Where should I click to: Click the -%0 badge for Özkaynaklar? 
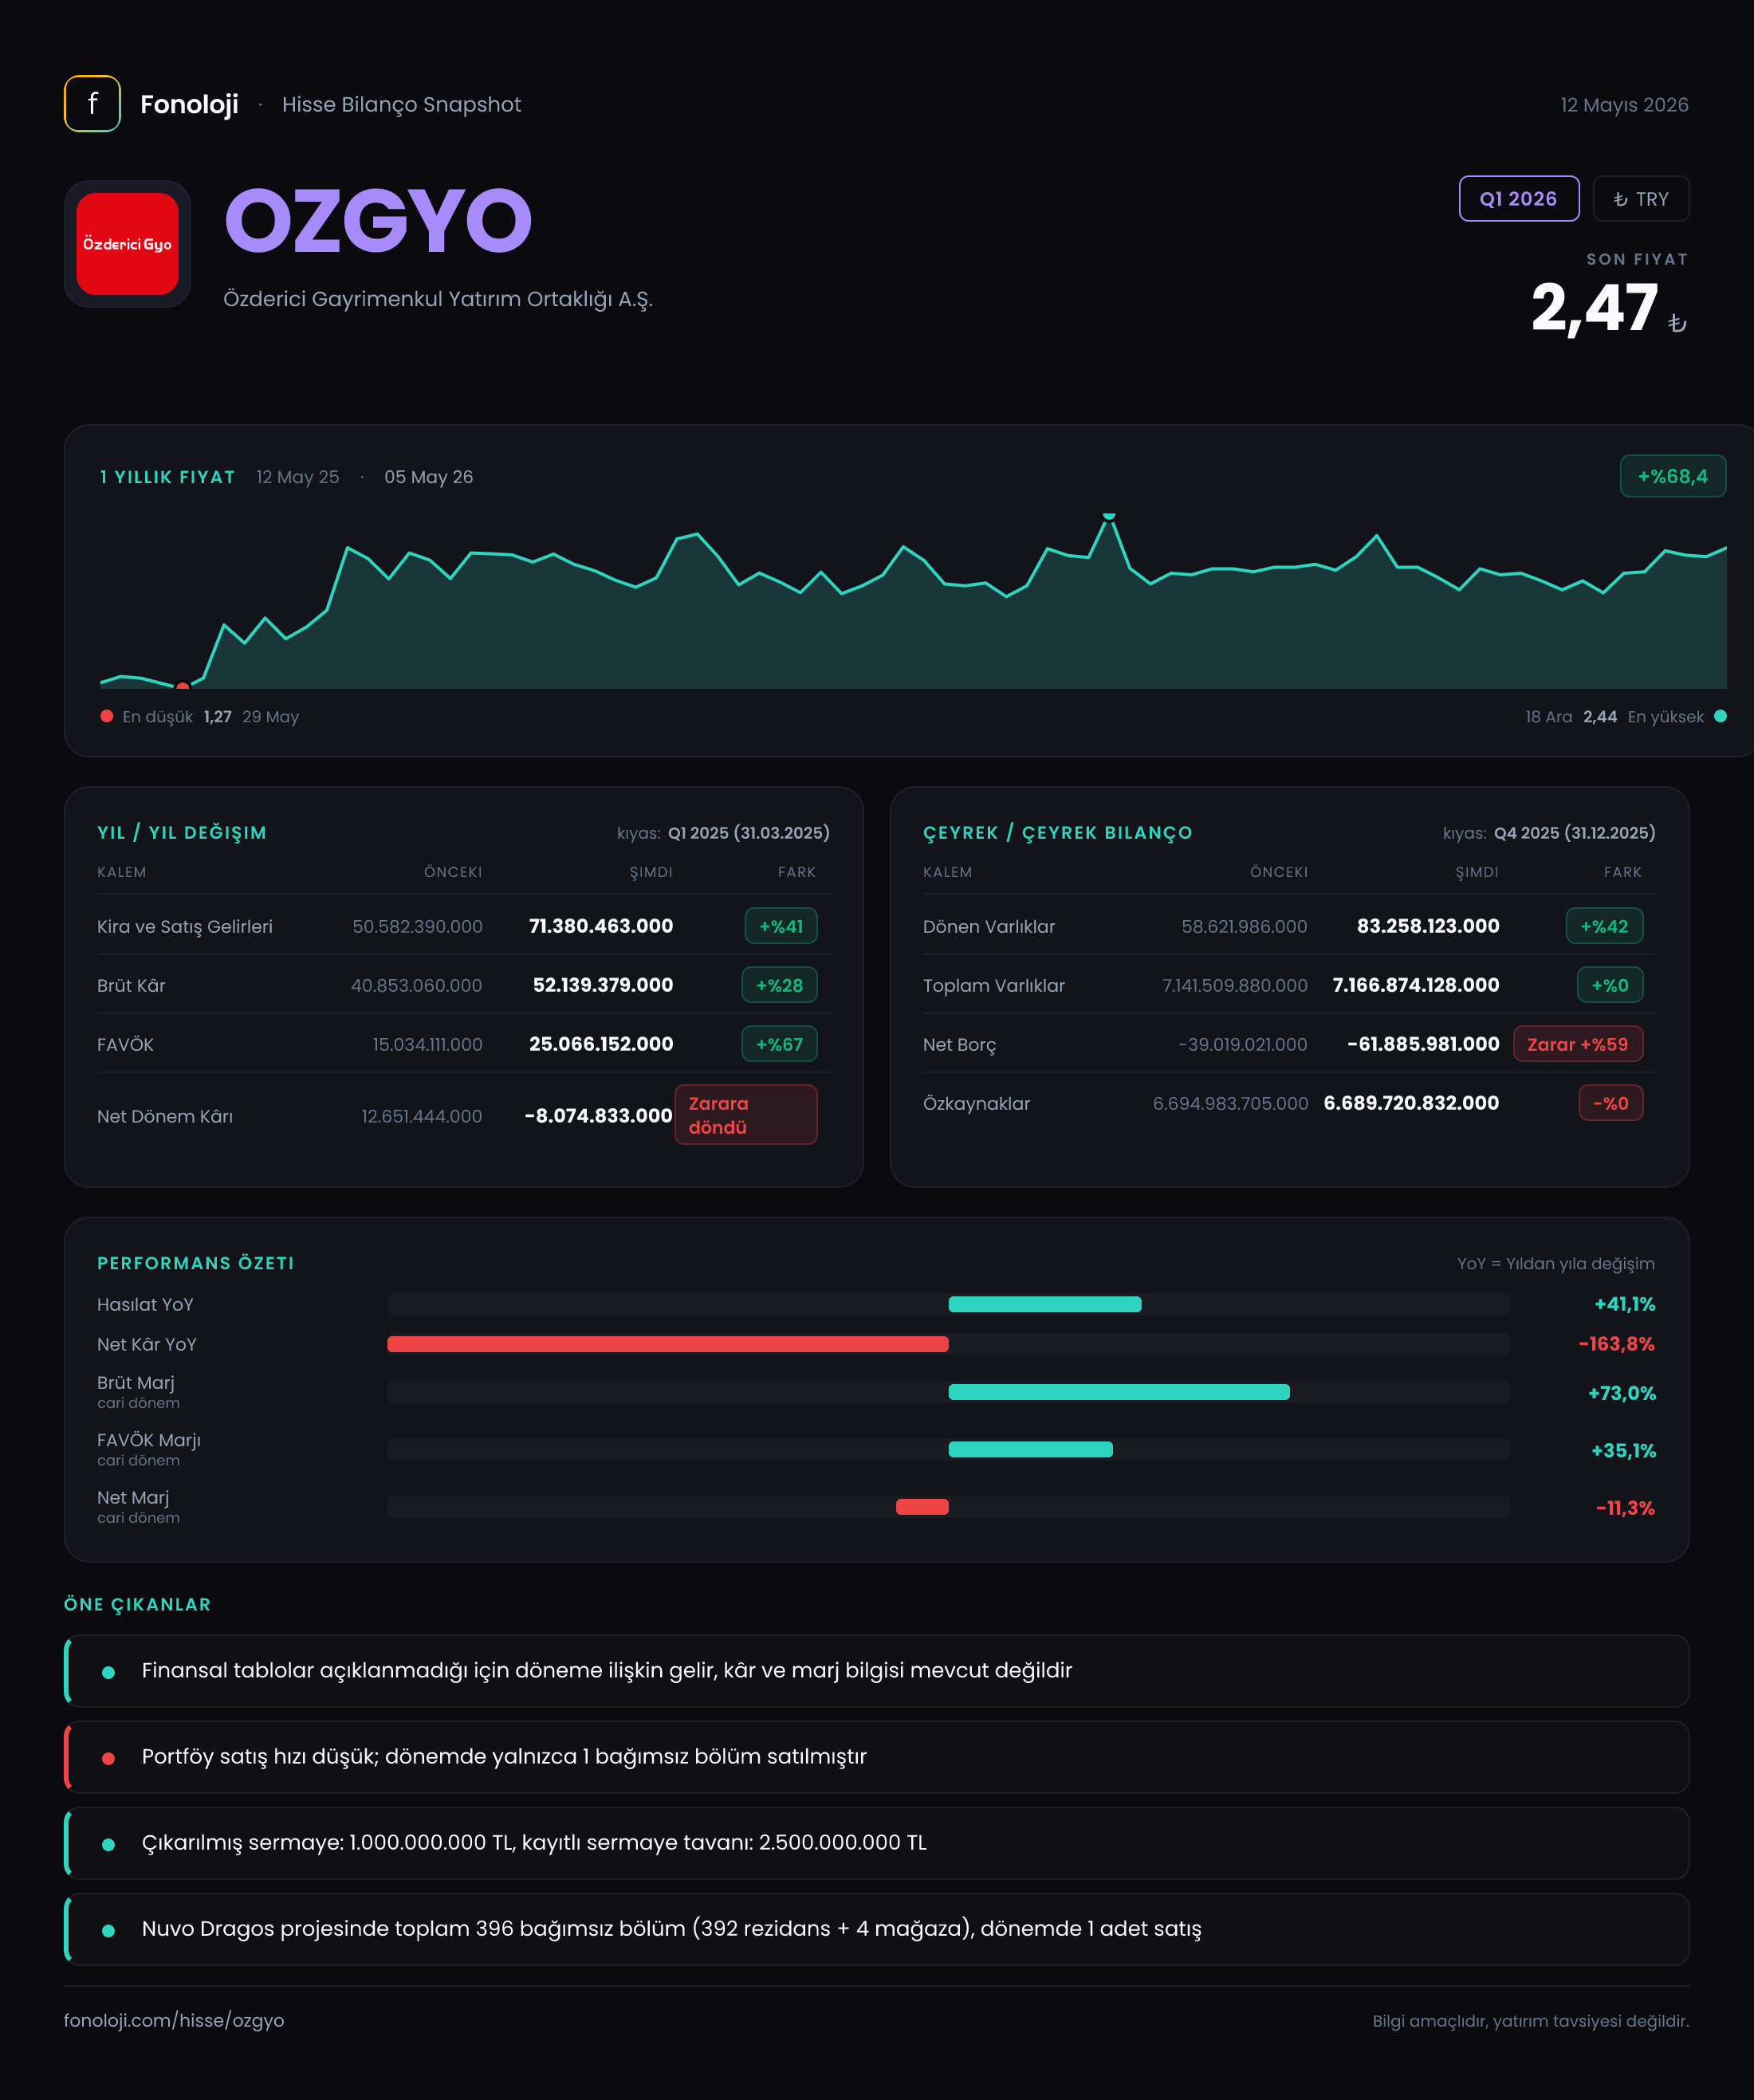pyautogui.click(x=1610, y=1103)
